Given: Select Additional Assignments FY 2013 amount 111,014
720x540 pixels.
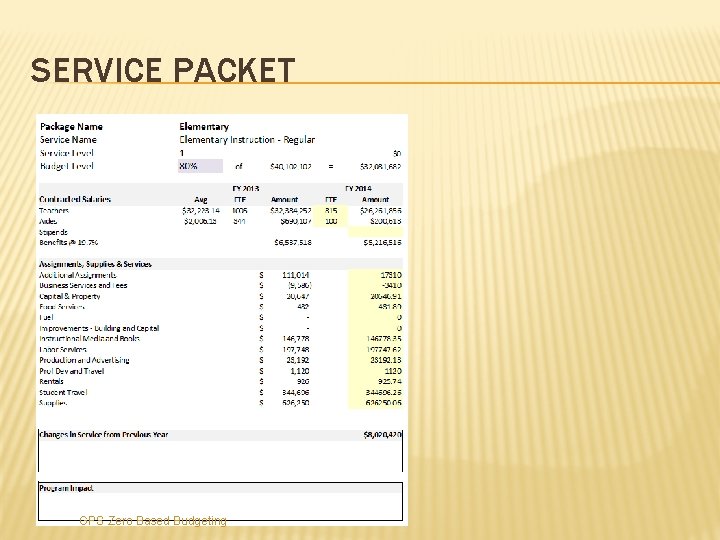Looking at the screenshot, I should [295, 275].
